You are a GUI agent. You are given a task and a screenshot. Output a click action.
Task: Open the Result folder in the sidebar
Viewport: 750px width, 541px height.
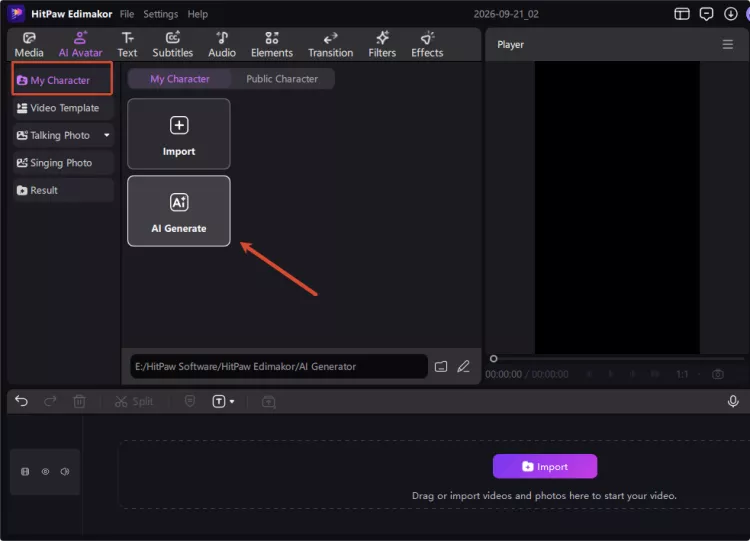coord(63,190)
